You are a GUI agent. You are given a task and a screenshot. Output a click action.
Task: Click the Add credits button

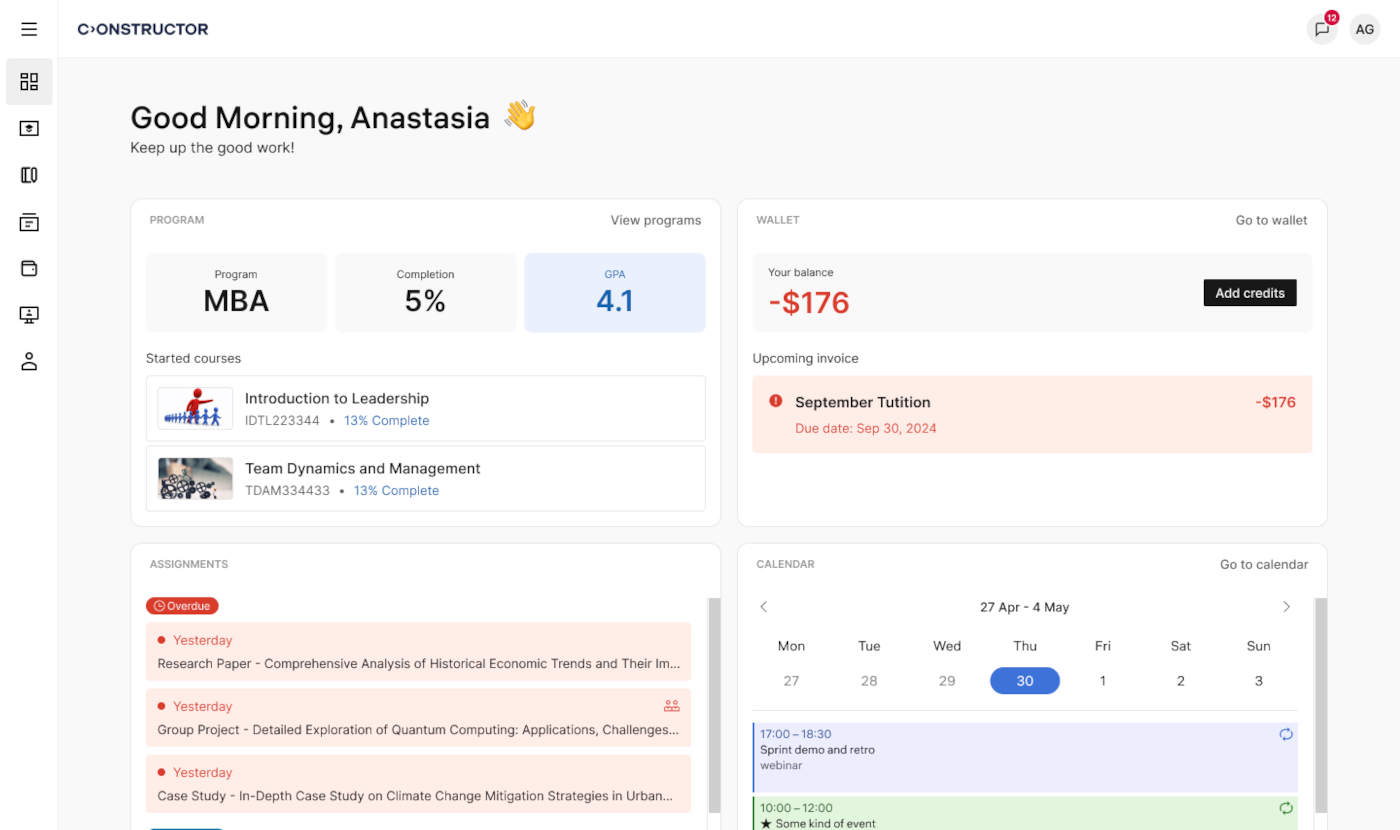coord(1249,292)
